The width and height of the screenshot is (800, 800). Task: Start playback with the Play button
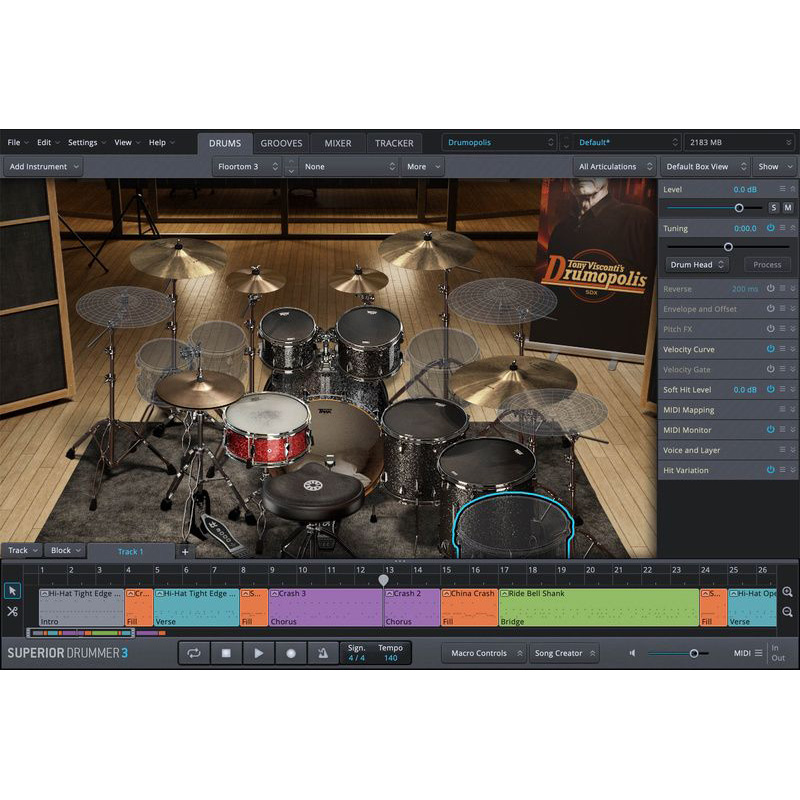pyautogui.click(x=259, y=653)
